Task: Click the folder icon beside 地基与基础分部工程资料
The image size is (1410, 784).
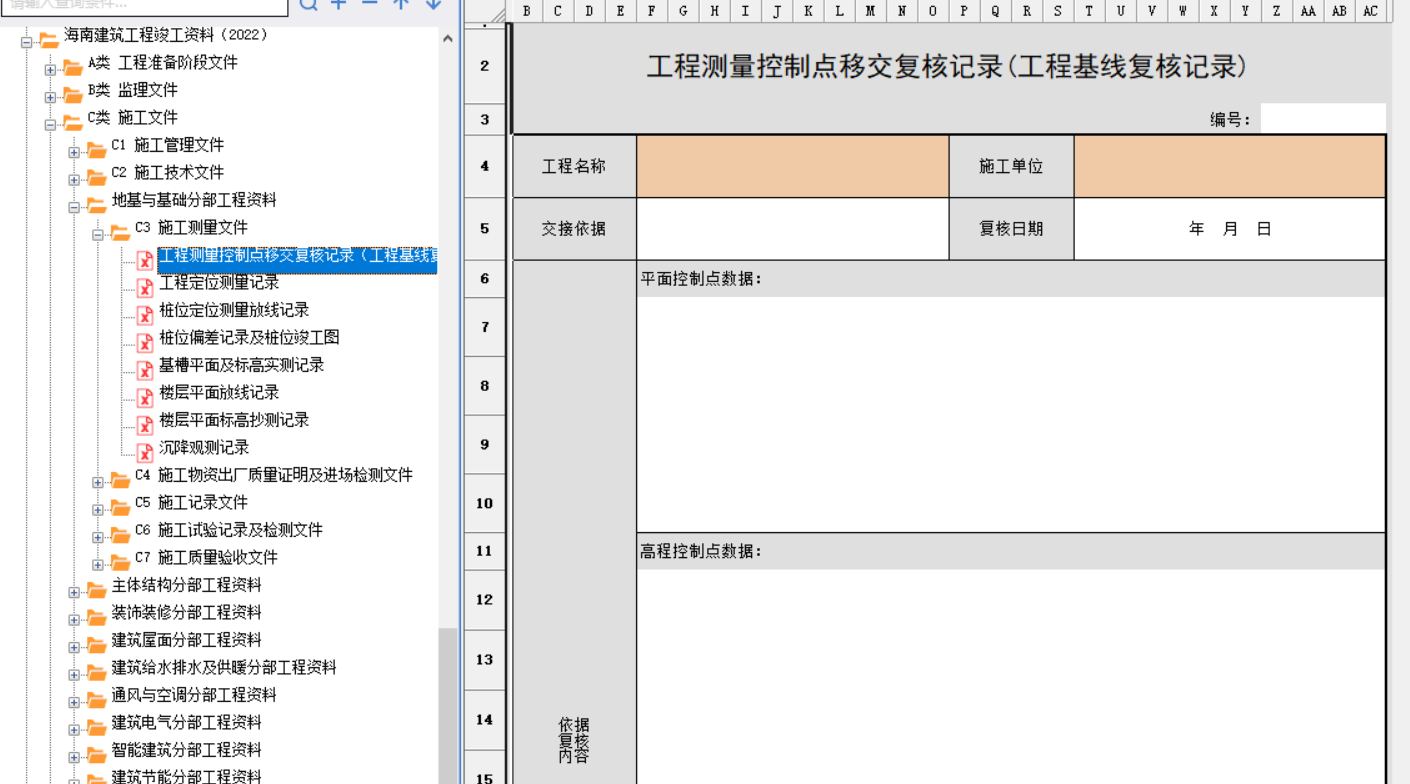Action: click(x=96, y=205)
